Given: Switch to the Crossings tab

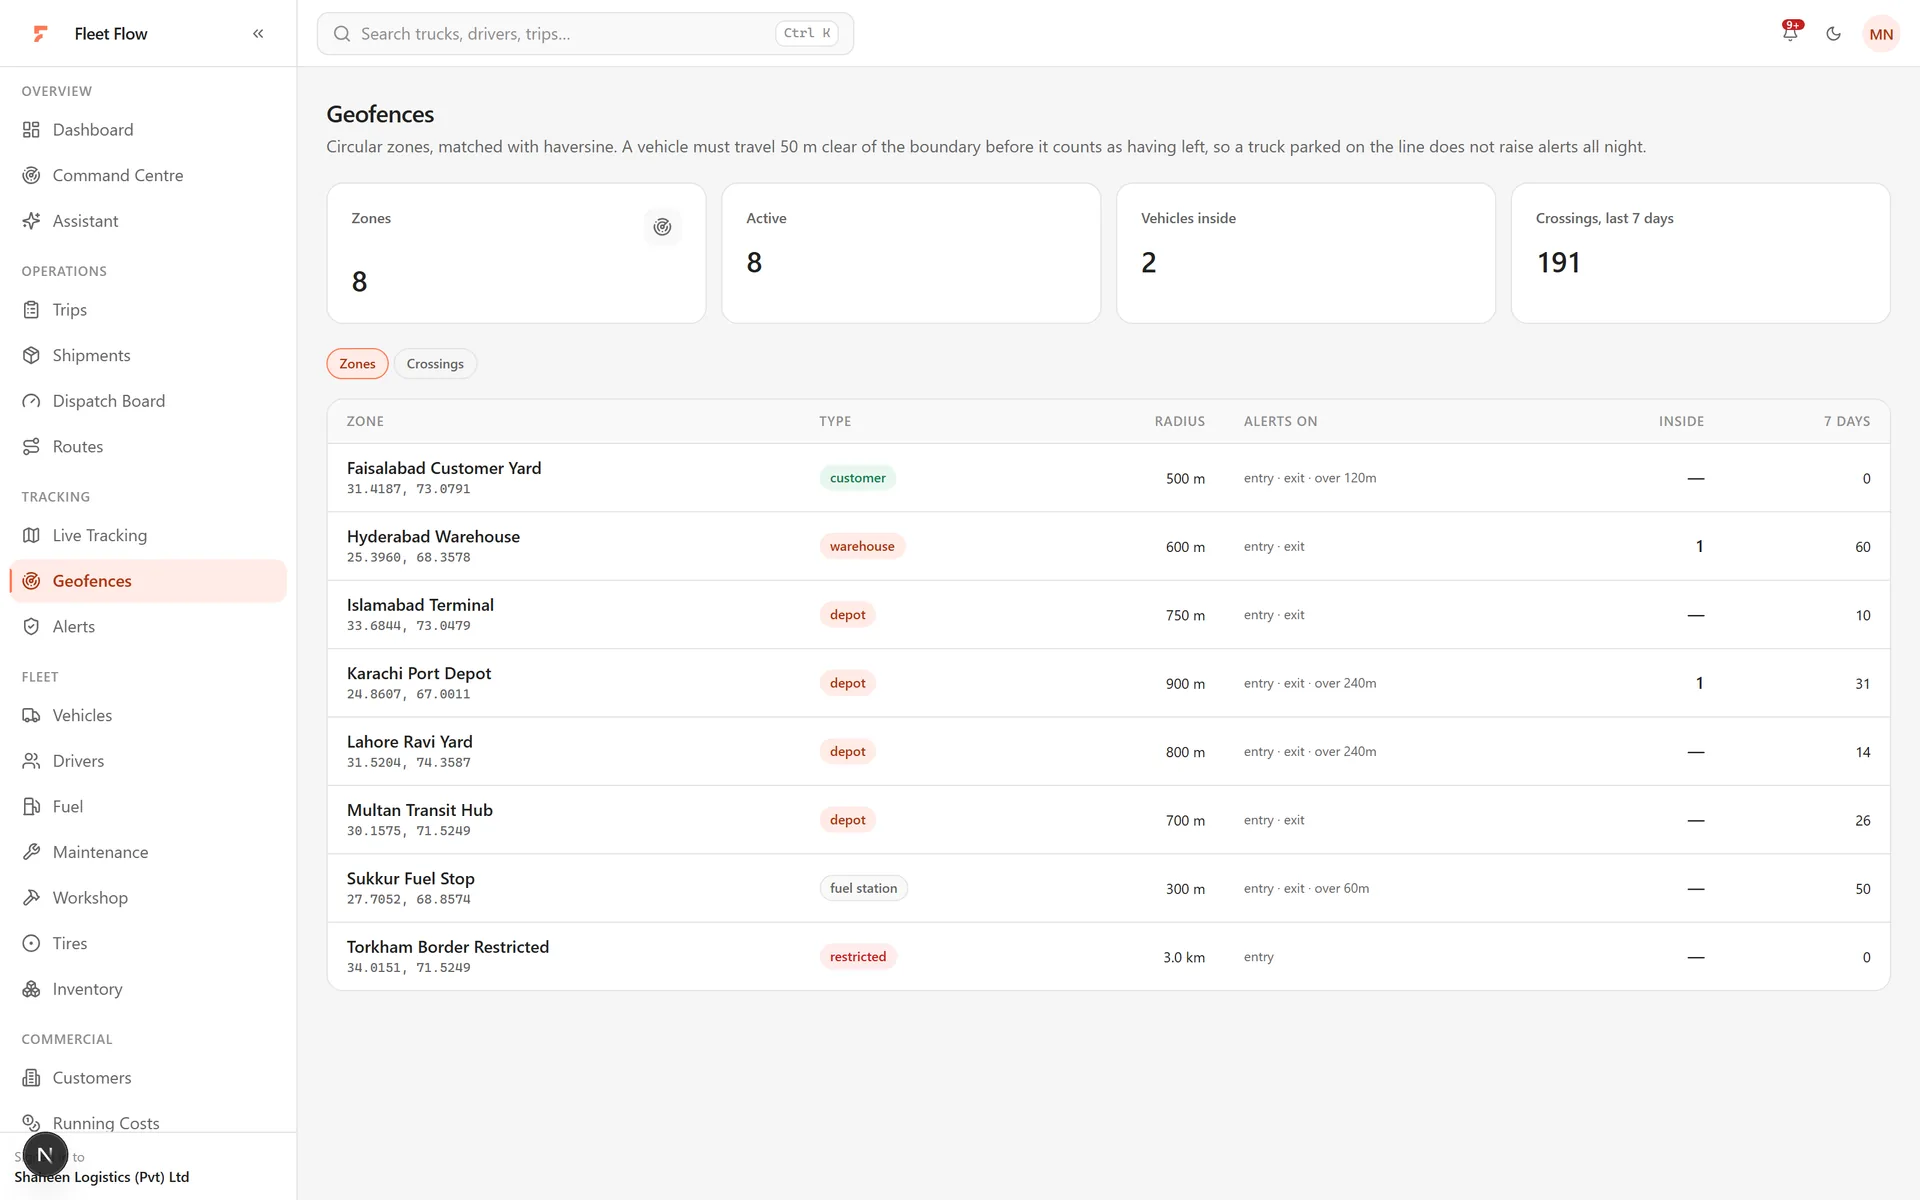Looking at the screenshot, I should tap(435, 364).
